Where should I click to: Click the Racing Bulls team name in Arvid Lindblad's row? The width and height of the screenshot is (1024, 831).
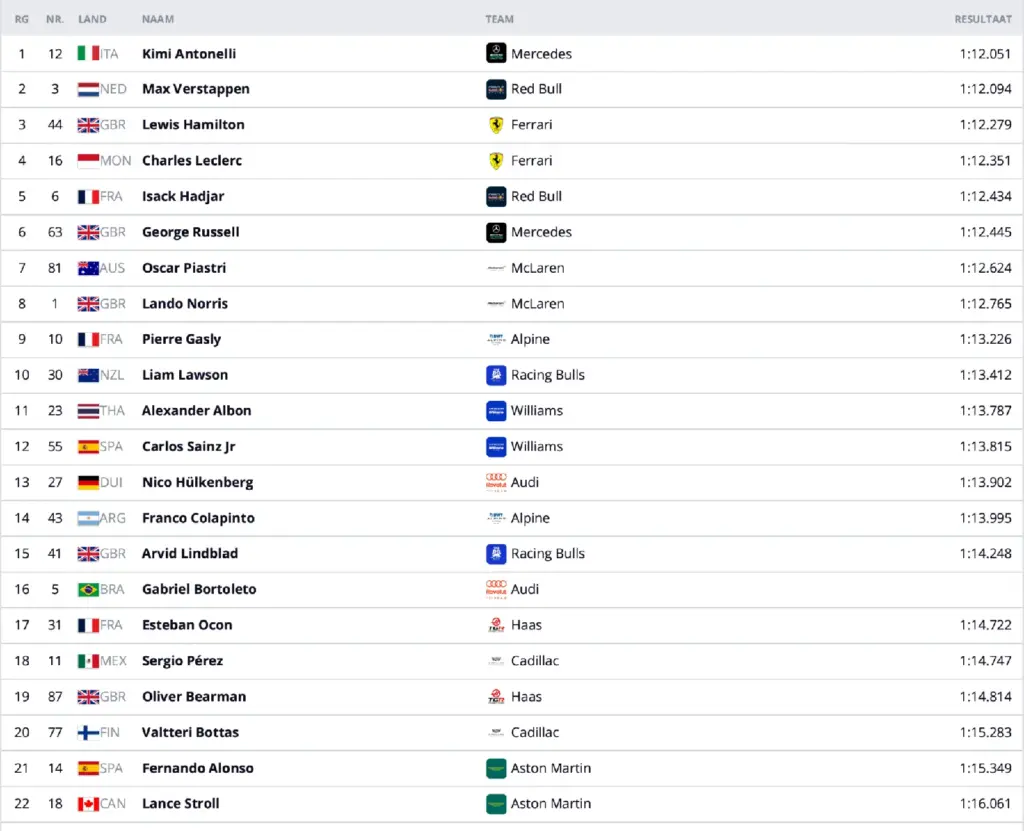[x=548, y=553]
